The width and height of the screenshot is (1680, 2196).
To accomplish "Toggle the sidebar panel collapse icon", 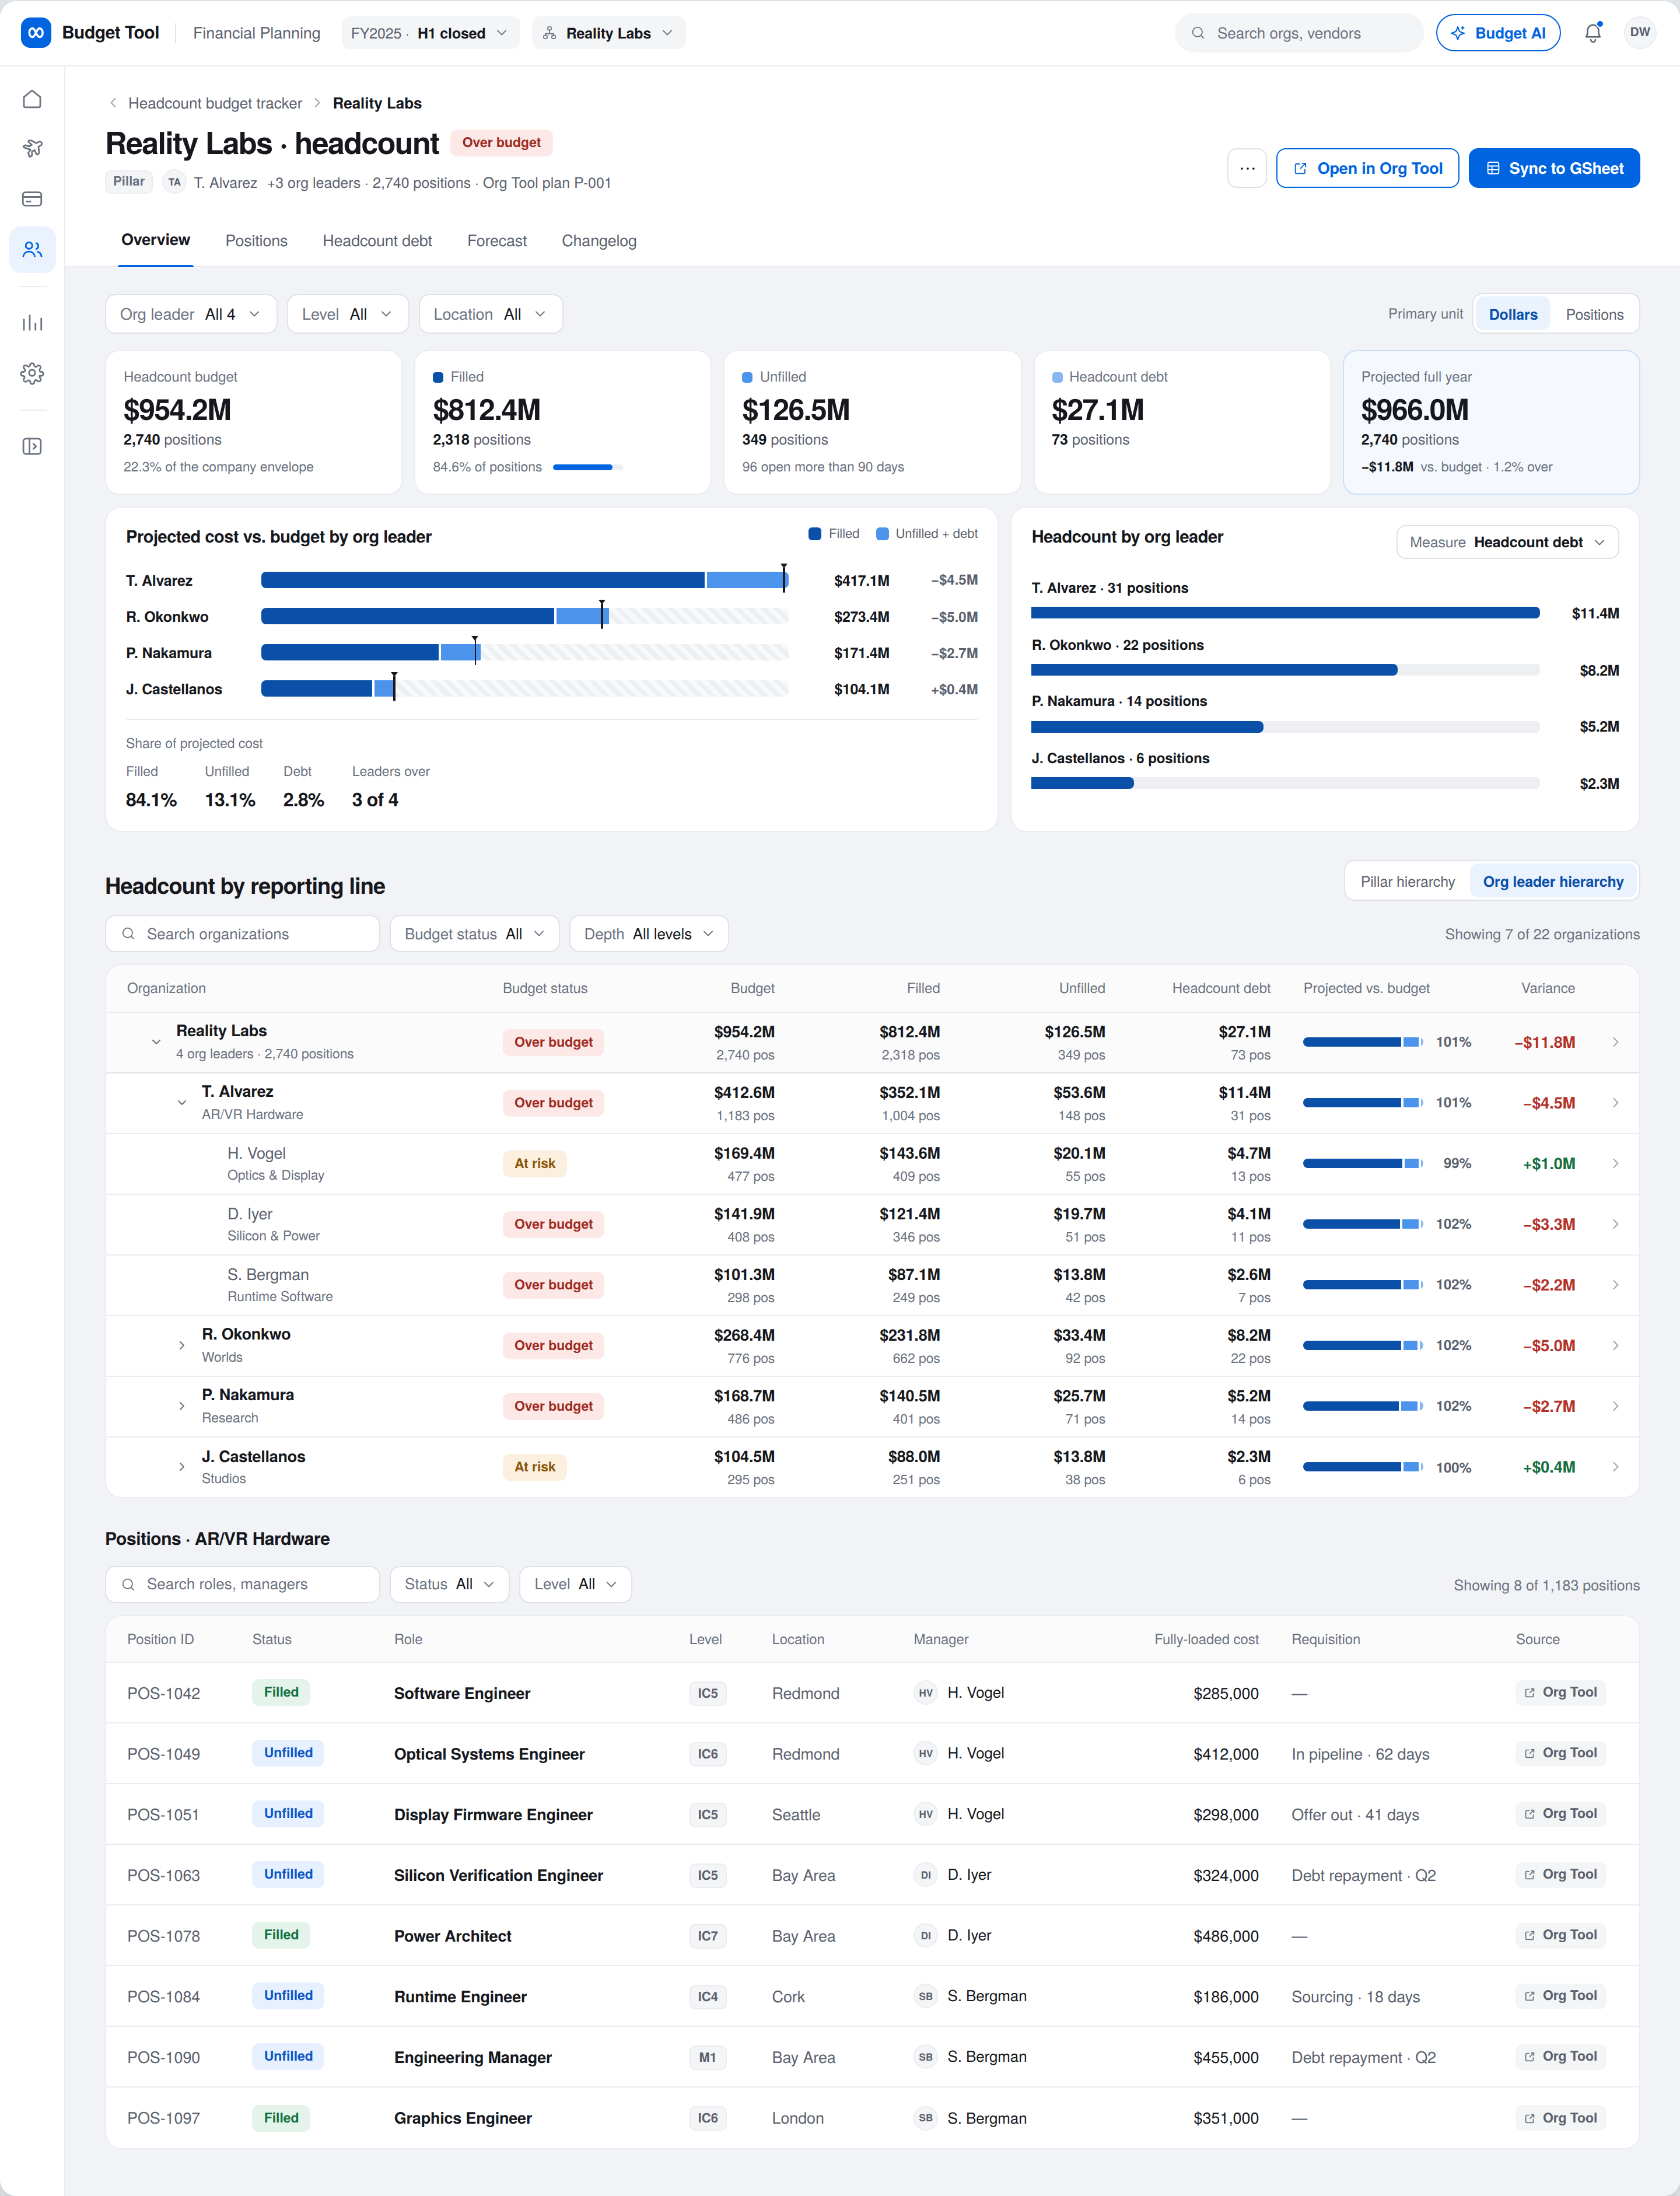I will point(32,446).
